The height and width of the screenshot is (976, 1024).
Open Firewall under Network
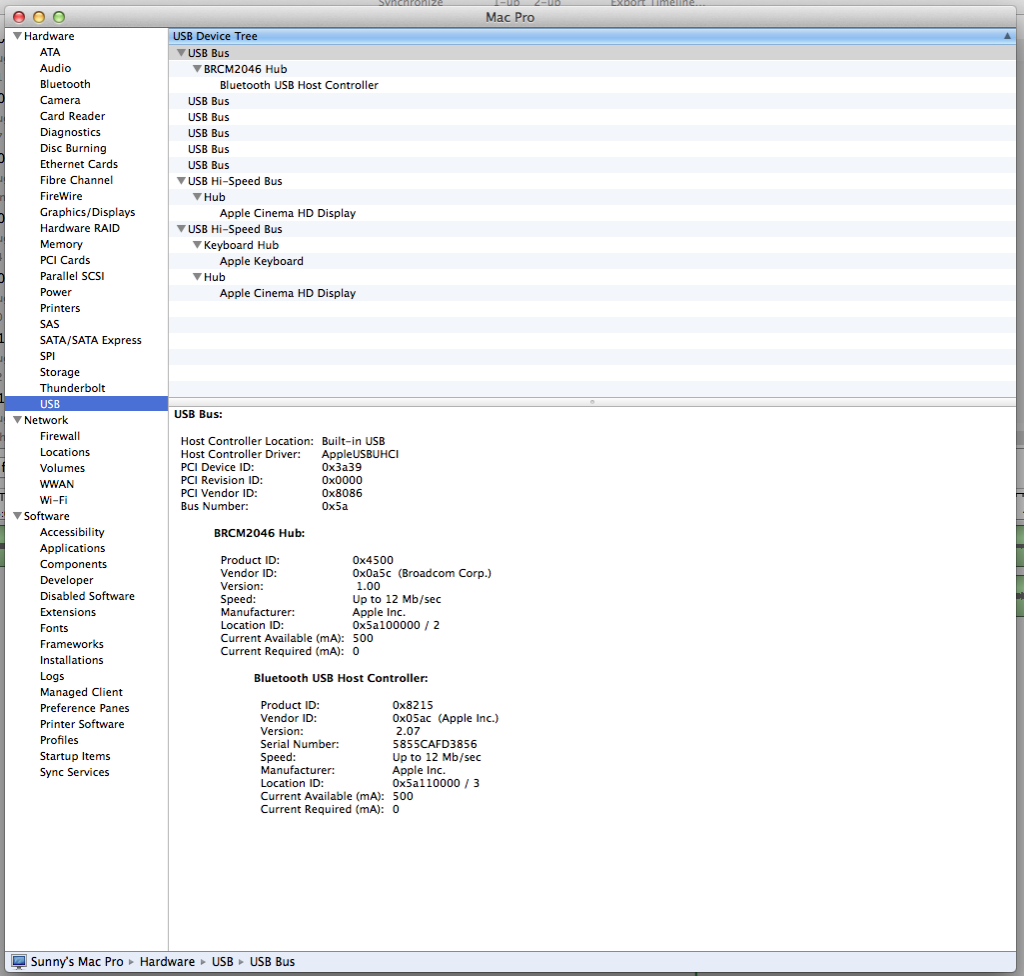(x=60, y=436)
